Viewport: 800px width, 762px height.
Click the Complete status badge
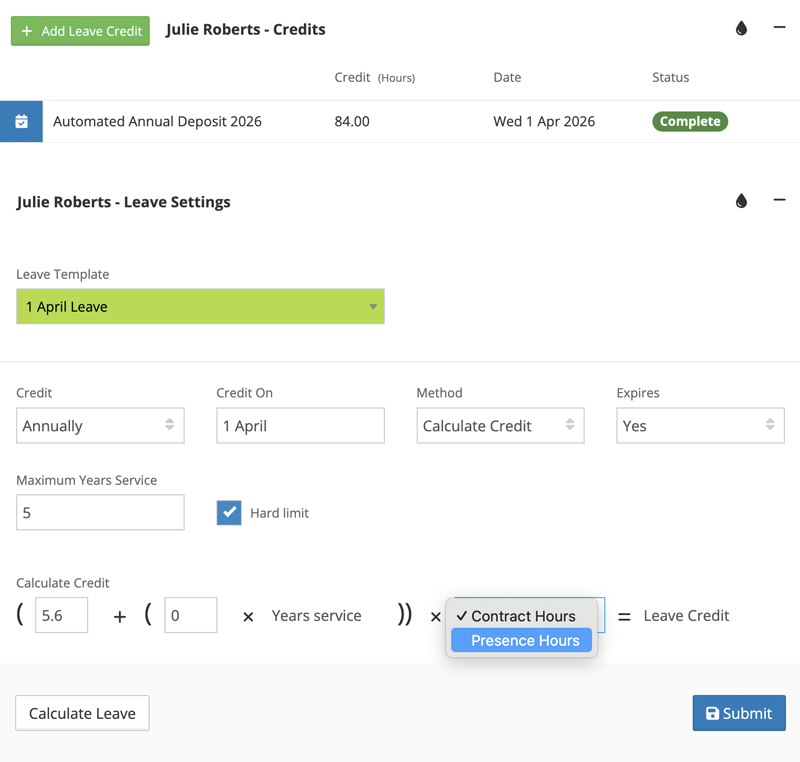coord(690,121)
